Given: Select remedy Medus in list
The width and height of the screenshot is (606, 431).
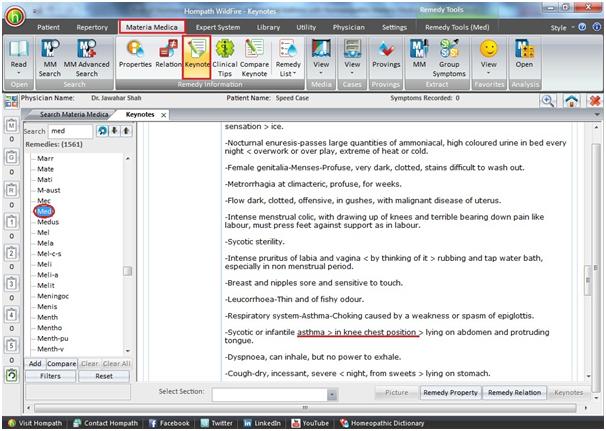Looking at the screenshot, I should pyautogui.click(x=48, y=222).
